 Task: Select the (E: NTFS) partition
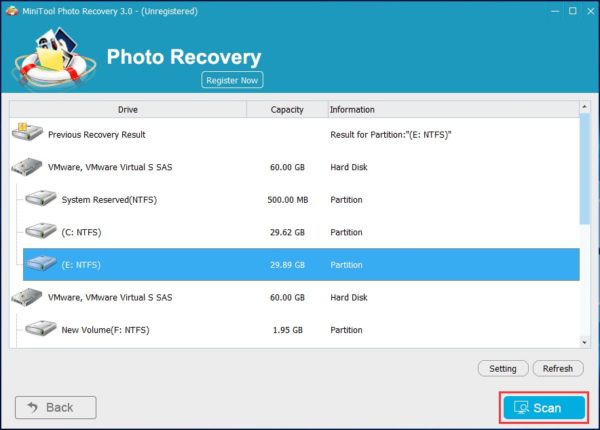[301, 265]
